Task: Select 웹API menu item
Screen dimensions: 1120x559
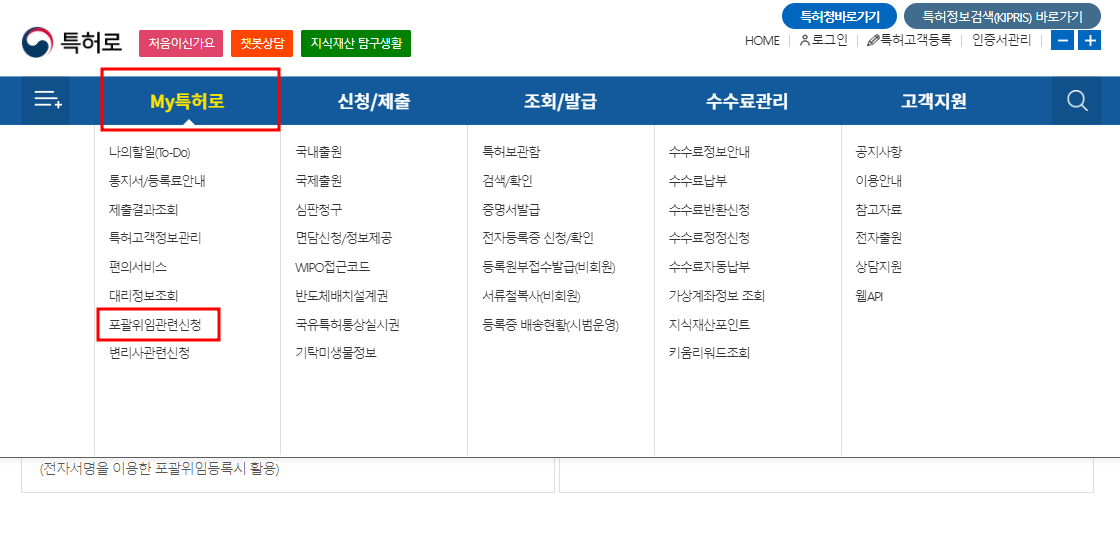Action: (x=869, y=296)
